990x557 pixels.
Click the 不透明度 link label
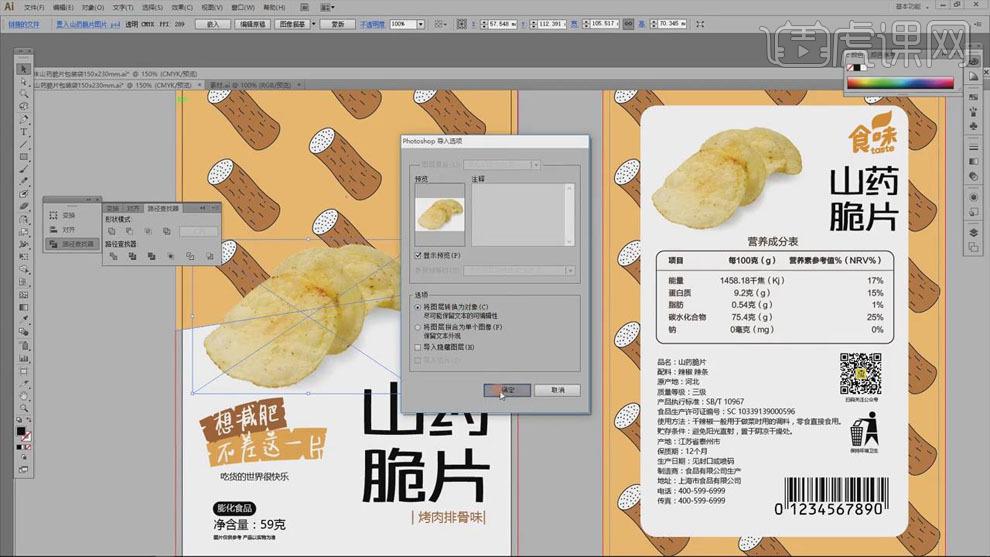point(372,24)
